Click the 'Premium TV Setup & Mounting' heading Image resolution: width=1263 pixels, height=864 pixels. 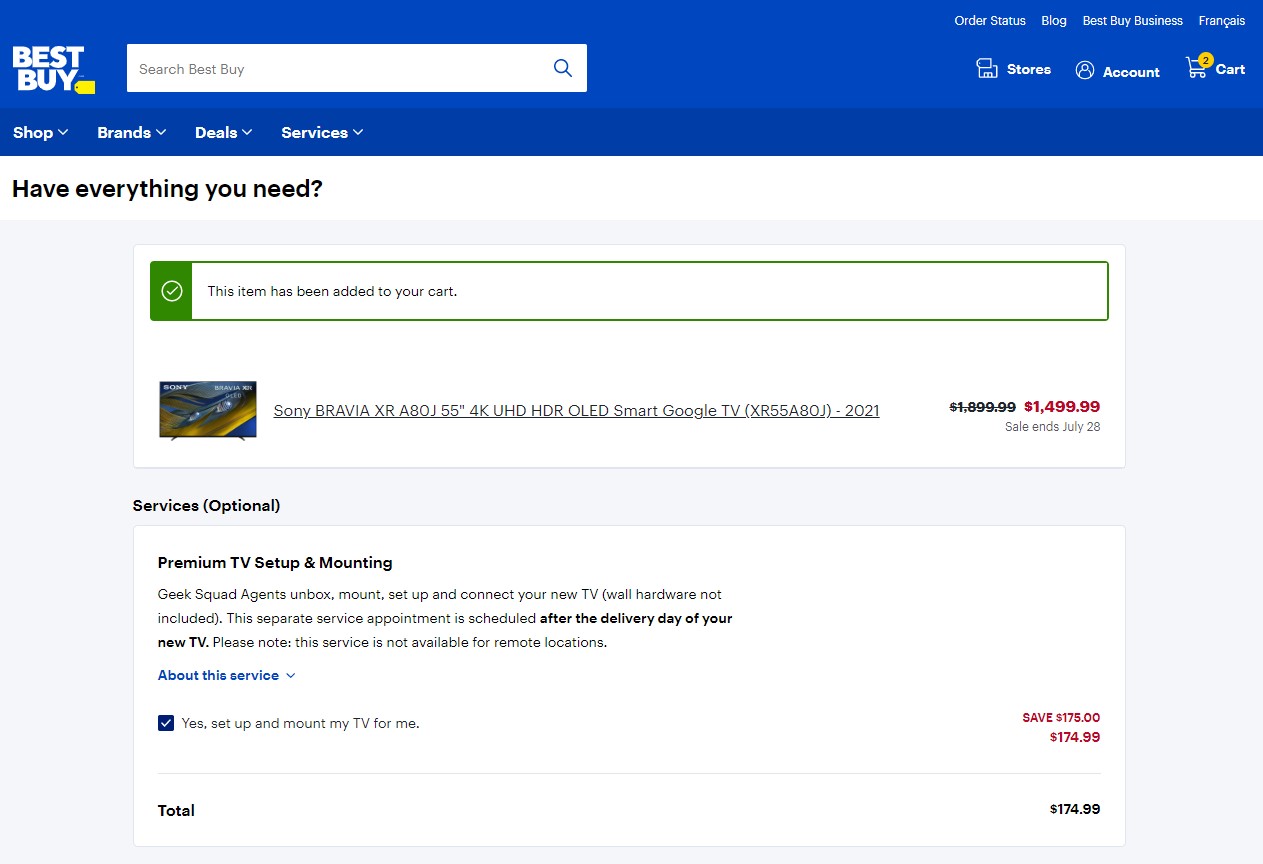[x=275, y=562]
